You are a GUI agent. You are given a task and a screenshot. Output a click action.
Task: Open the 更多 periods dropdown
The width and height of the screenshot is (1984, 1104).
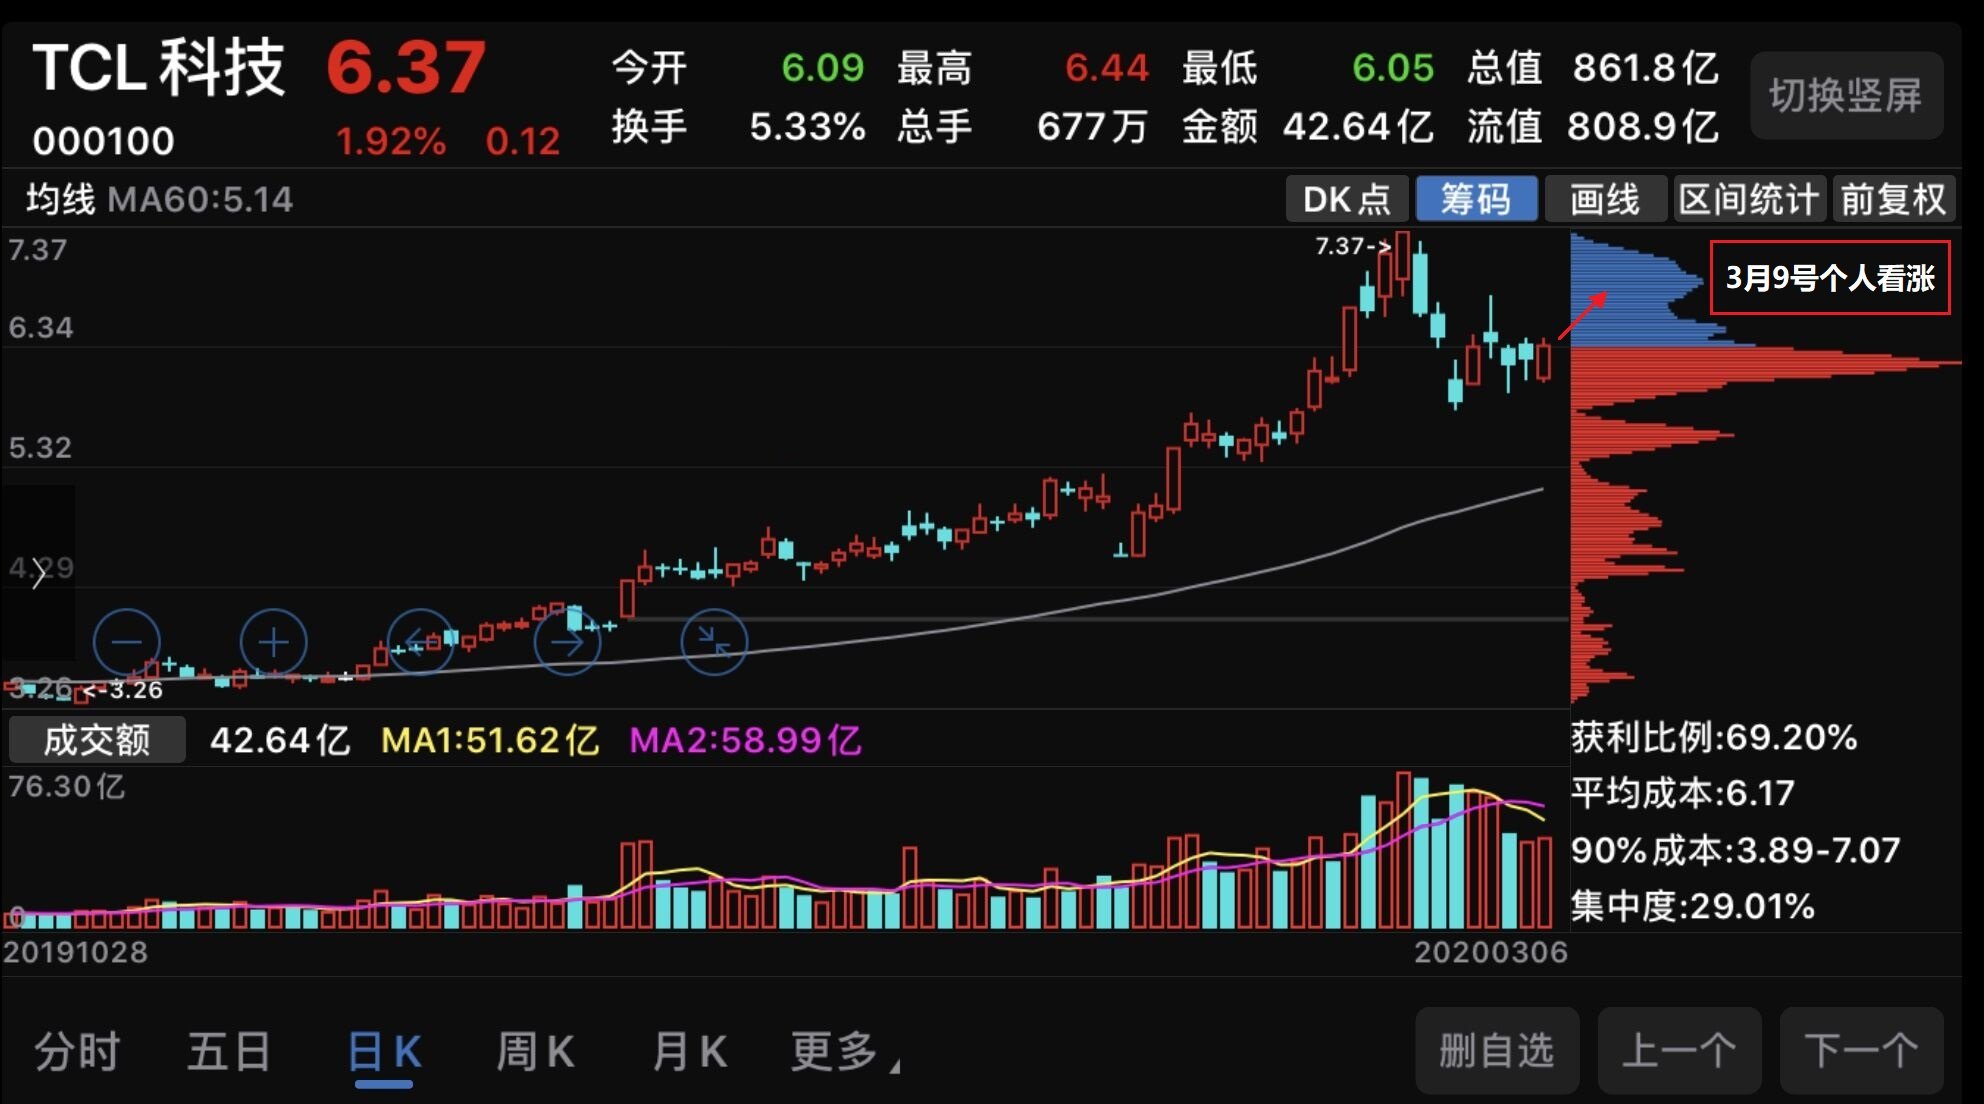pyautogui.click(x=844, y=1052)
